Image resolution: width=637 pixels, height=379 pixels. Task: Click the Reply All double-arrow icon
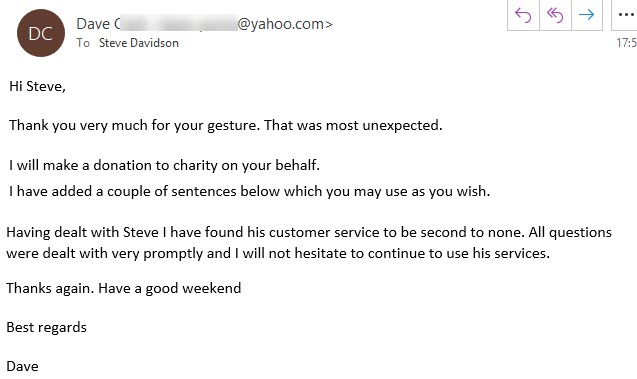pyautogui.click(x=555, y=15)
